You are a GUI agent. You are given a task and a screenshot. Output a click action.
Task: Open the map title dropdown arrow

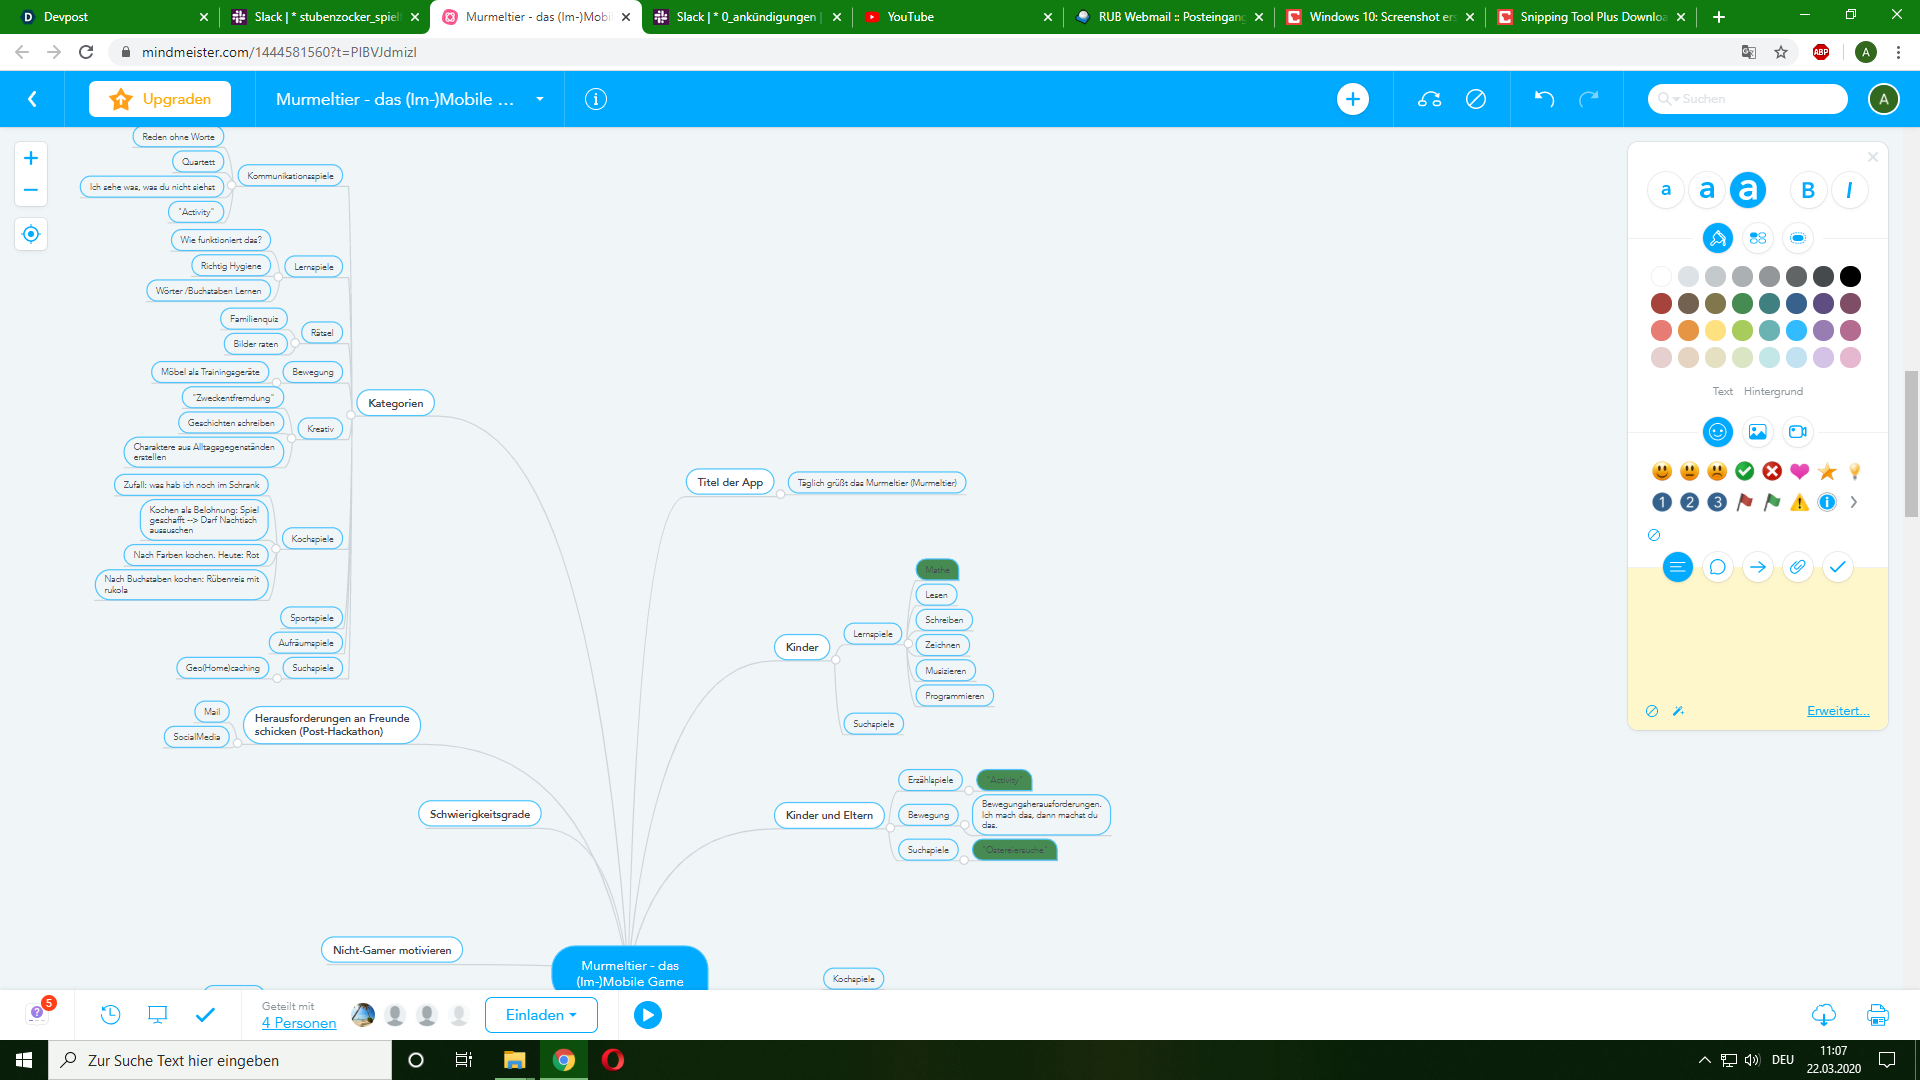click(x=540, y=99)
